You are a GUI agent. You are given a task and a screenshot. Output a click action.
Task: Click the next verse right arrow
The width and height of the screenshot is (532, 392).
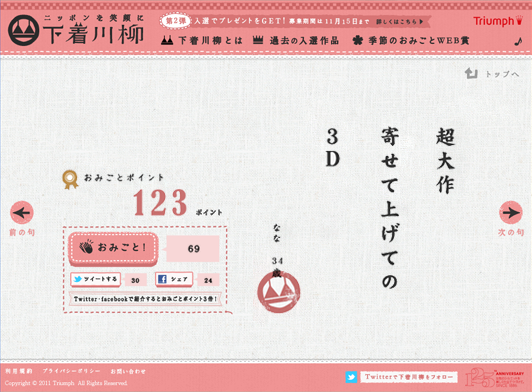511,212
